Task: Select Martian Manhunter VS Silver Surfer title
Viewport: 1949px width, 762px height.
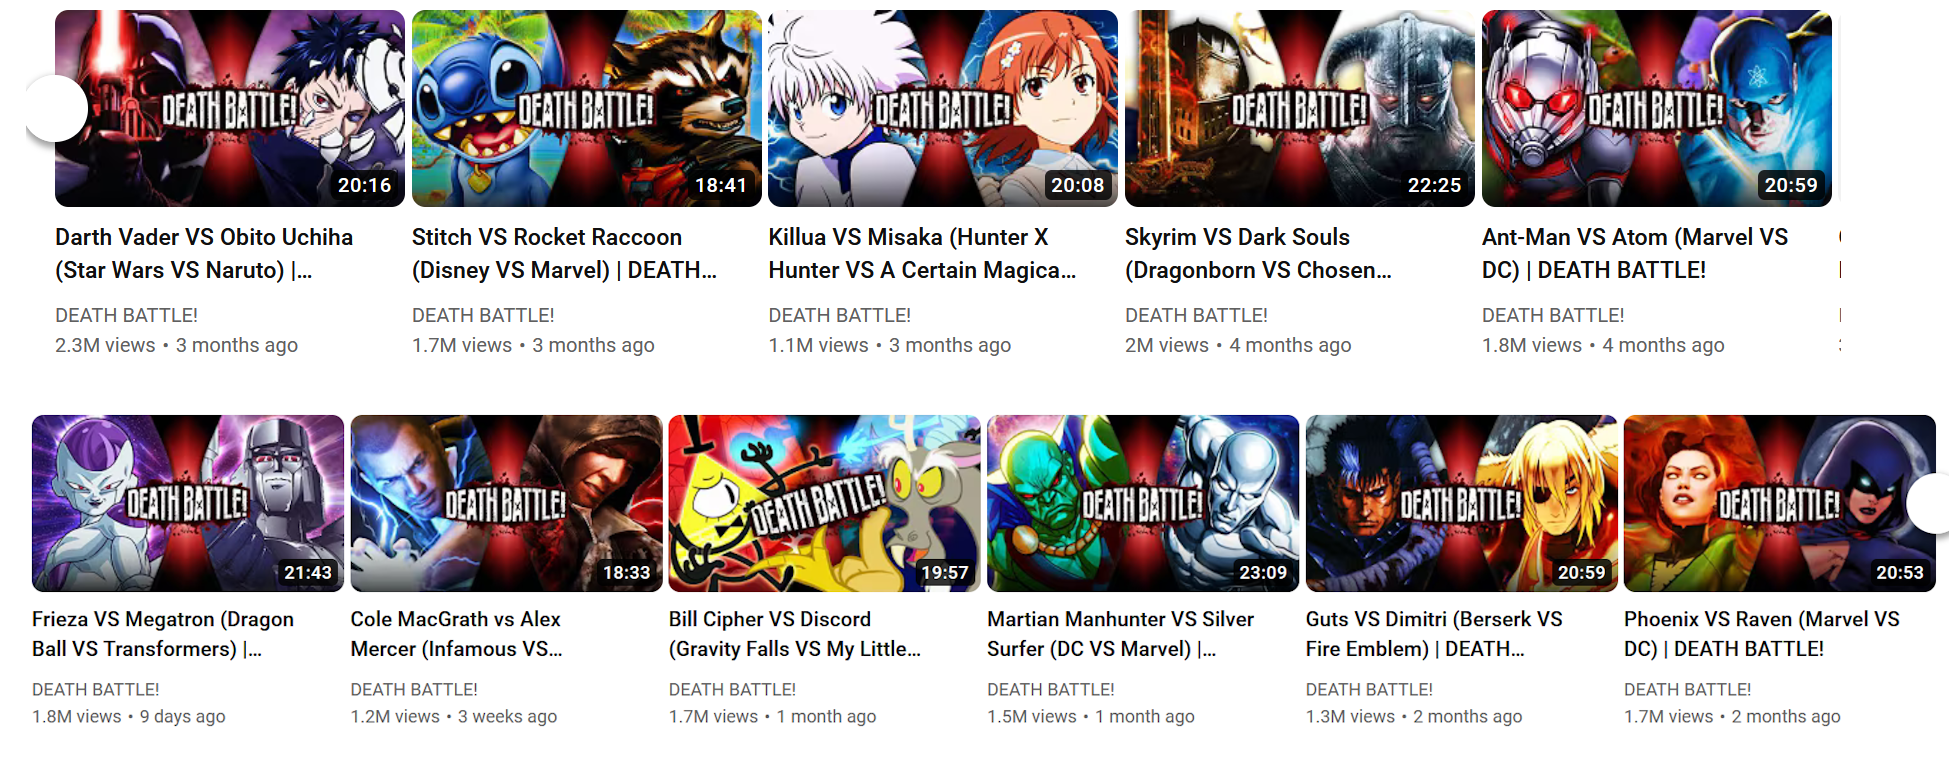Action: (1120, 633)
